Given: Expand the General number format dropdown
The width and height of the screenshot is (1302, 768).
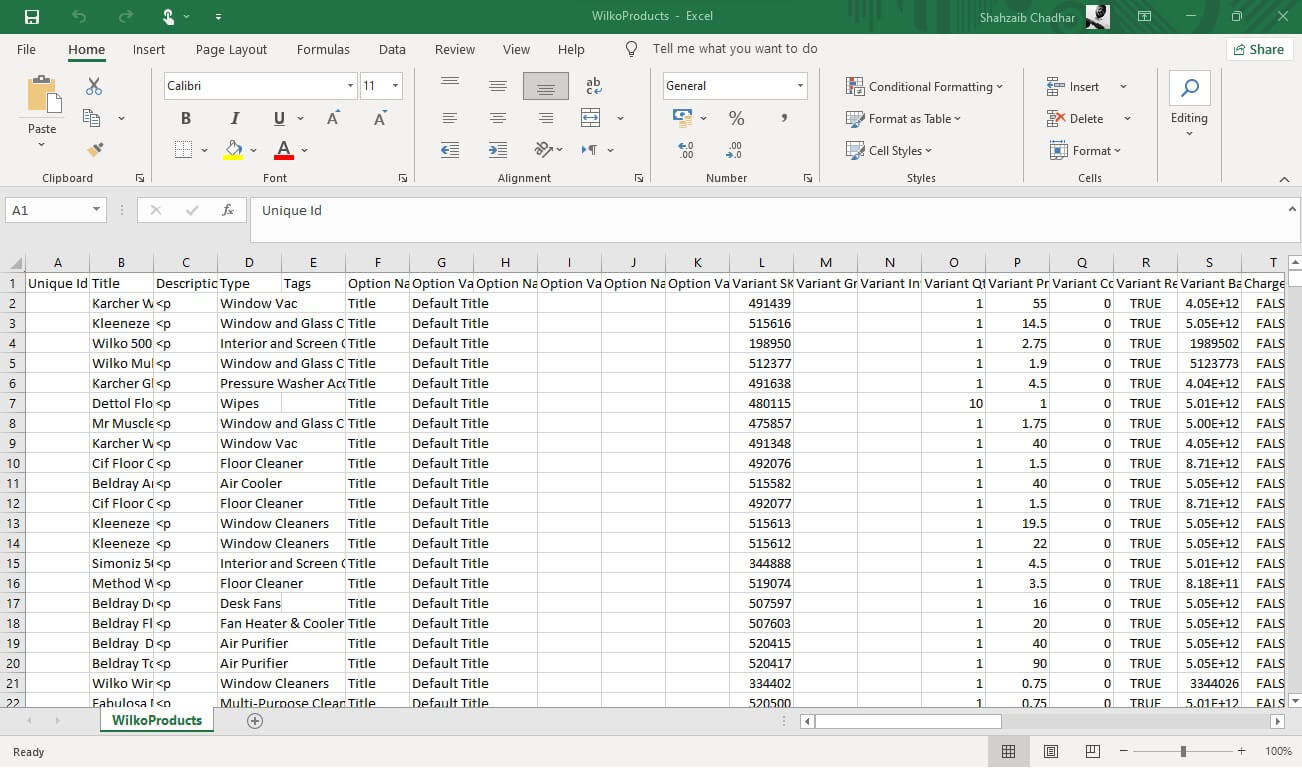Looking at the screenshot, I should (x=800, y=86).
